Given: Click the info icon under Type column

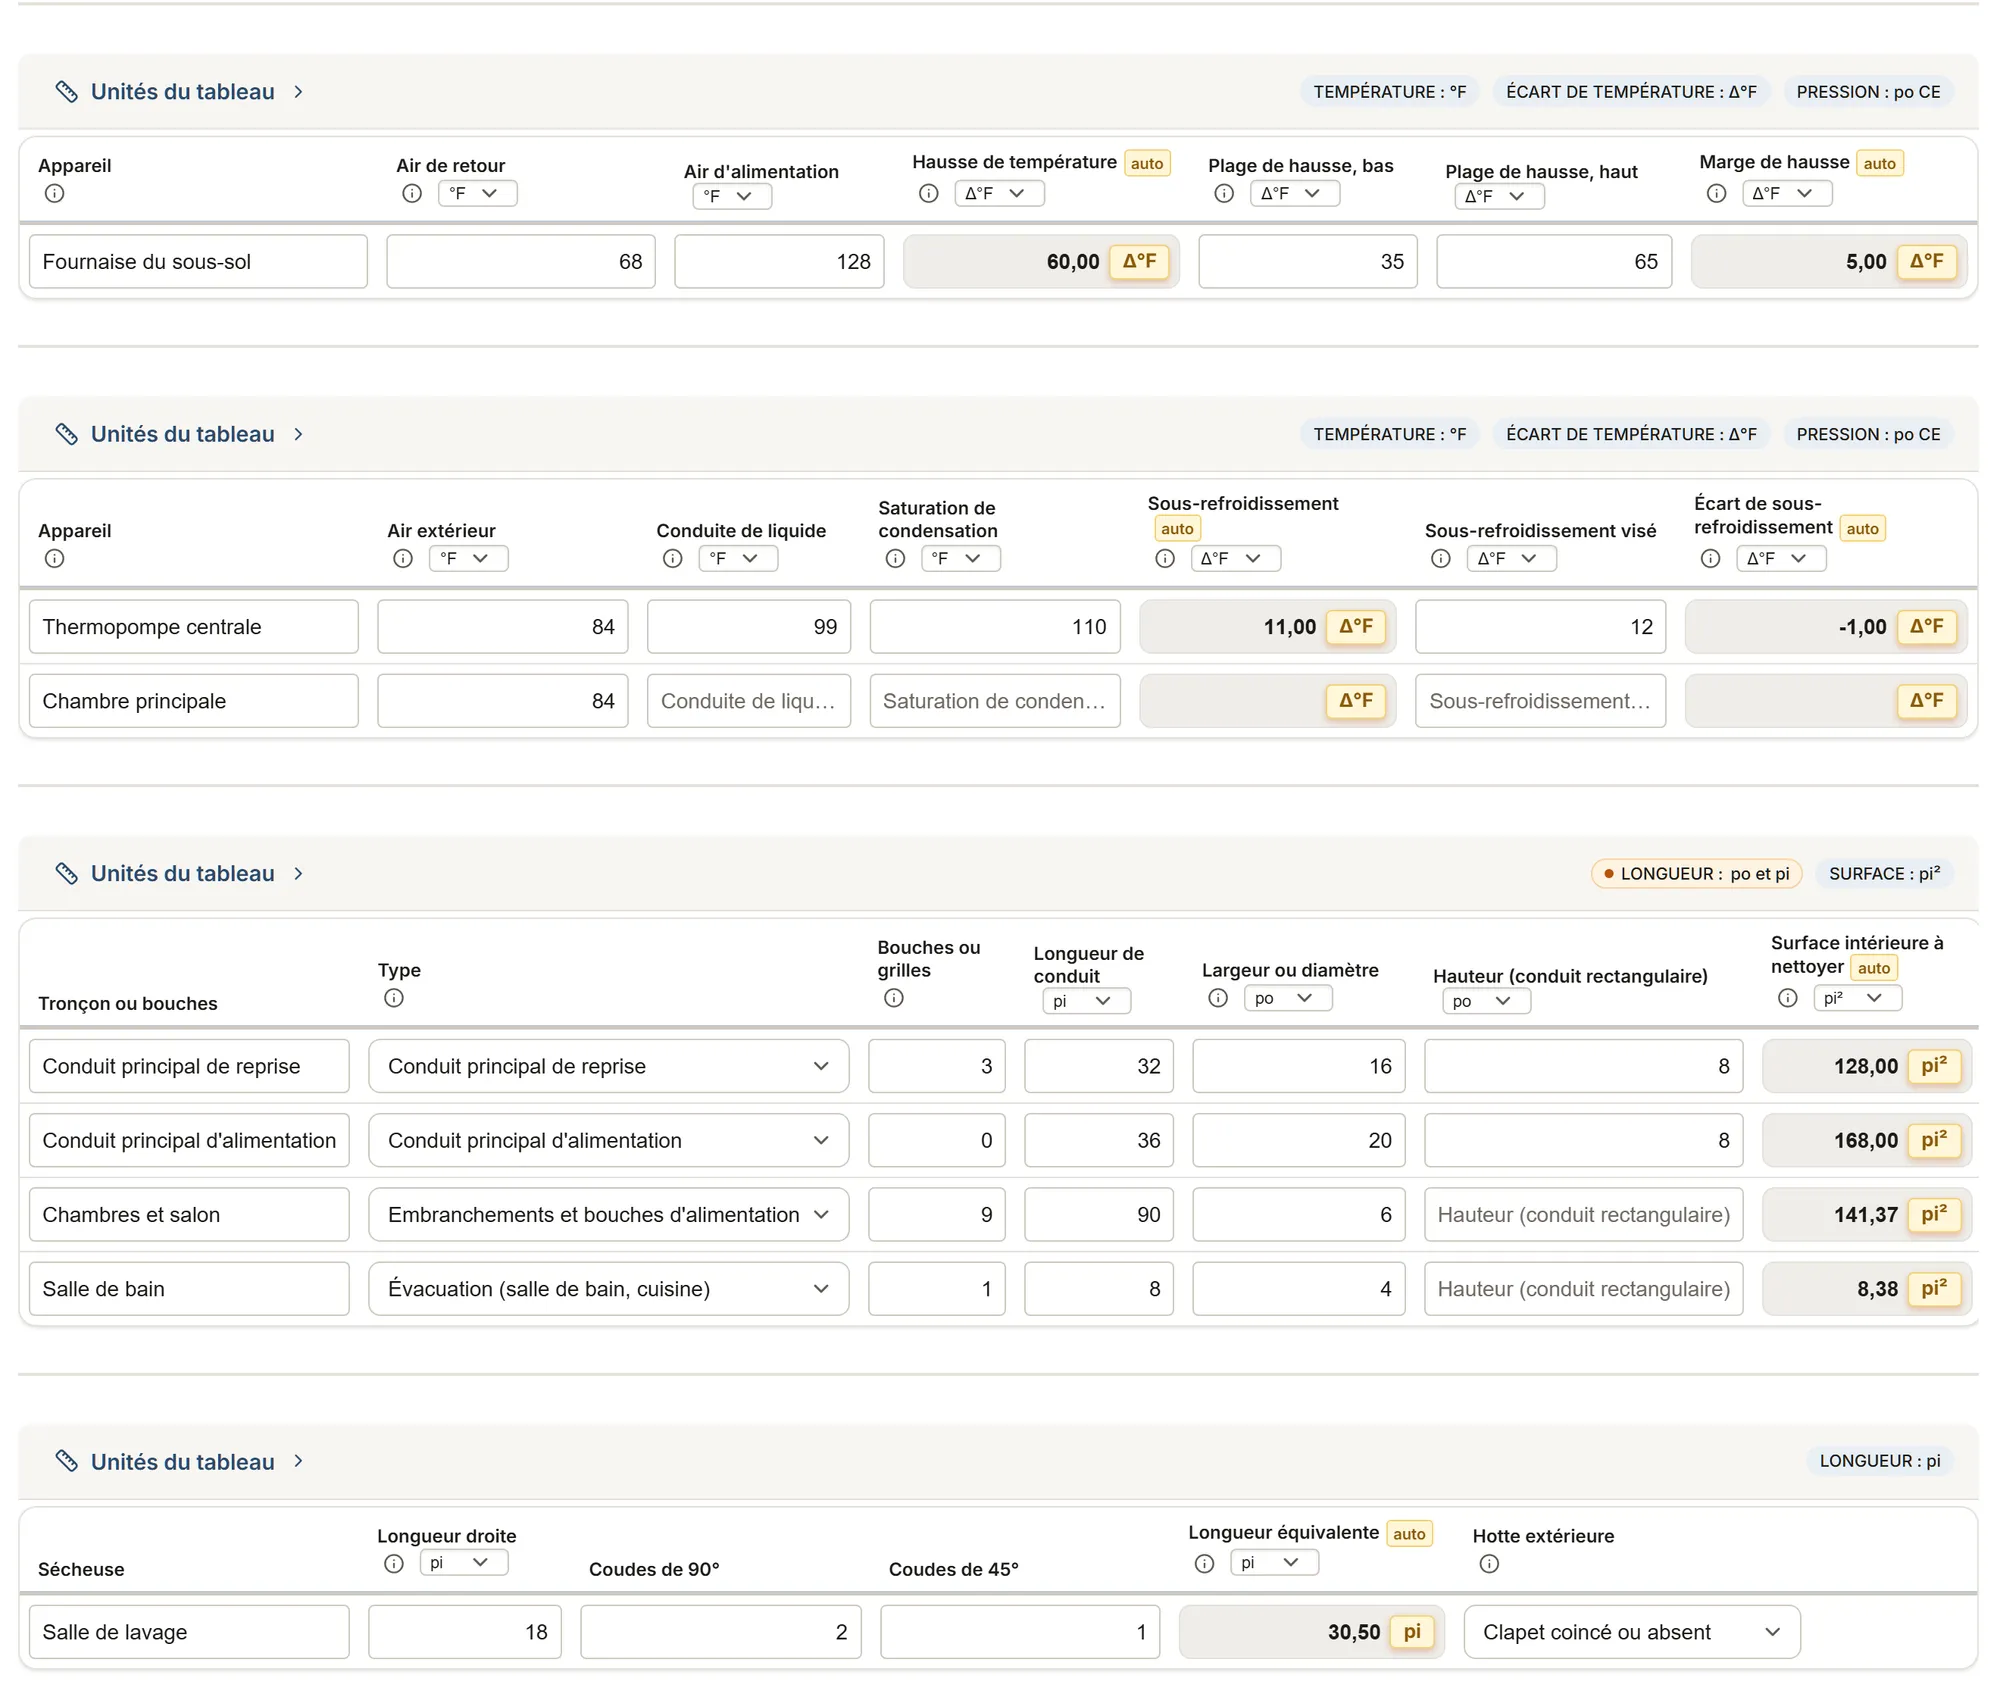Looking at the screenshot, I should click(394, 998).
